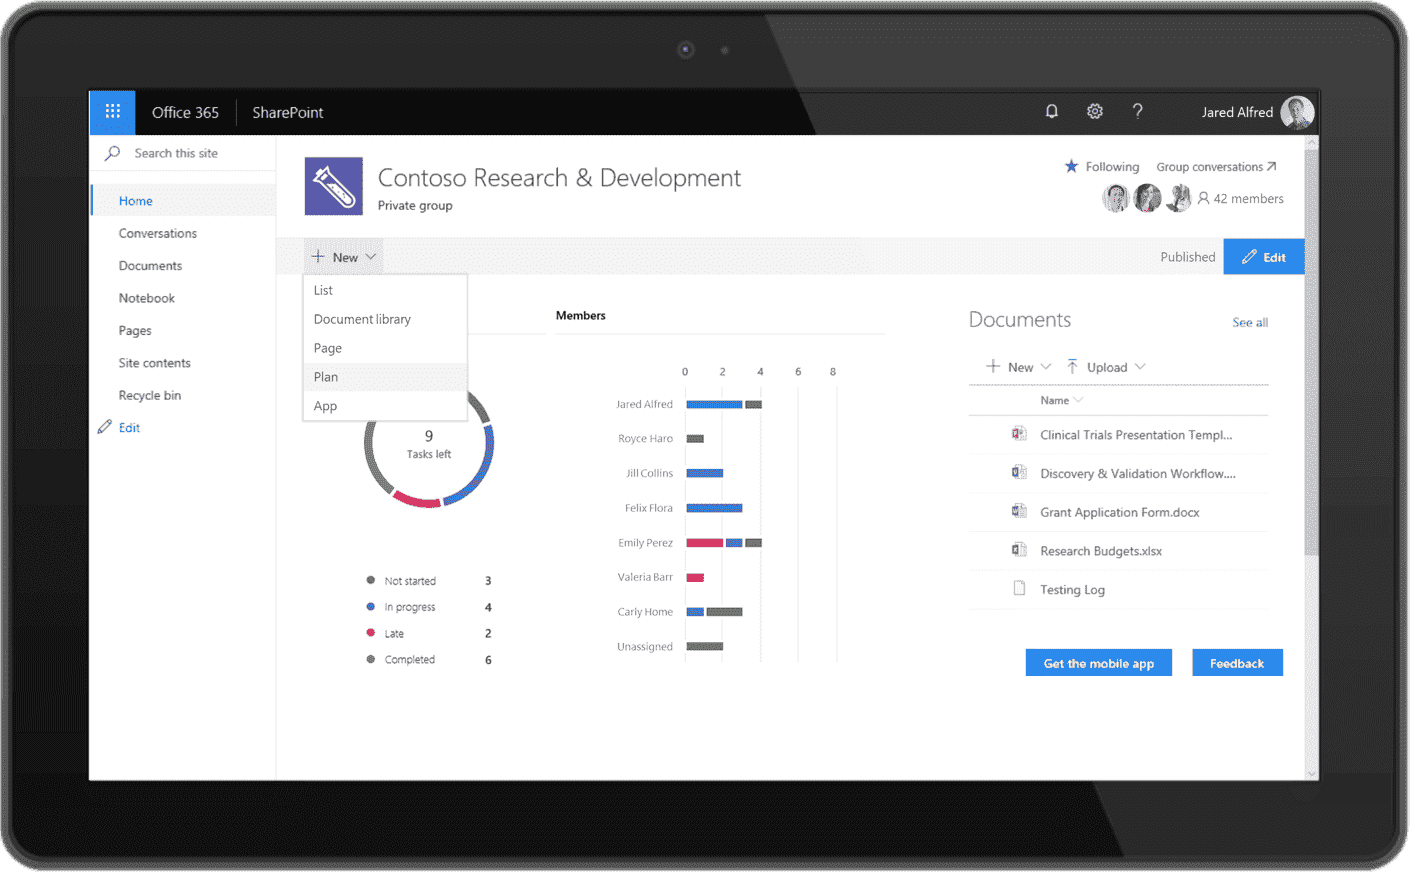Open Discovery & Validation Workflow... document
Screen dimensions: 1413x872
(1137, 474)
